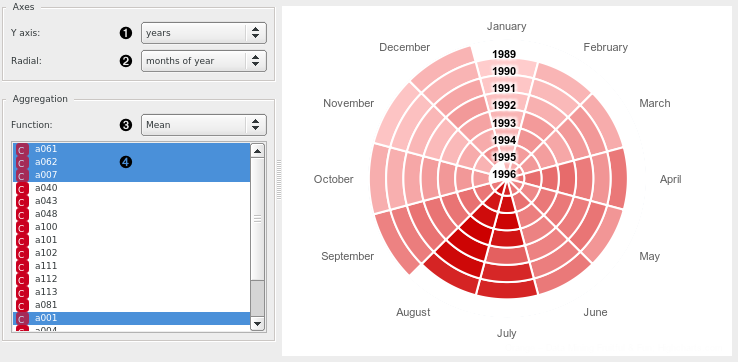
Task: Click the January month label
Action: tap(506, 26)
